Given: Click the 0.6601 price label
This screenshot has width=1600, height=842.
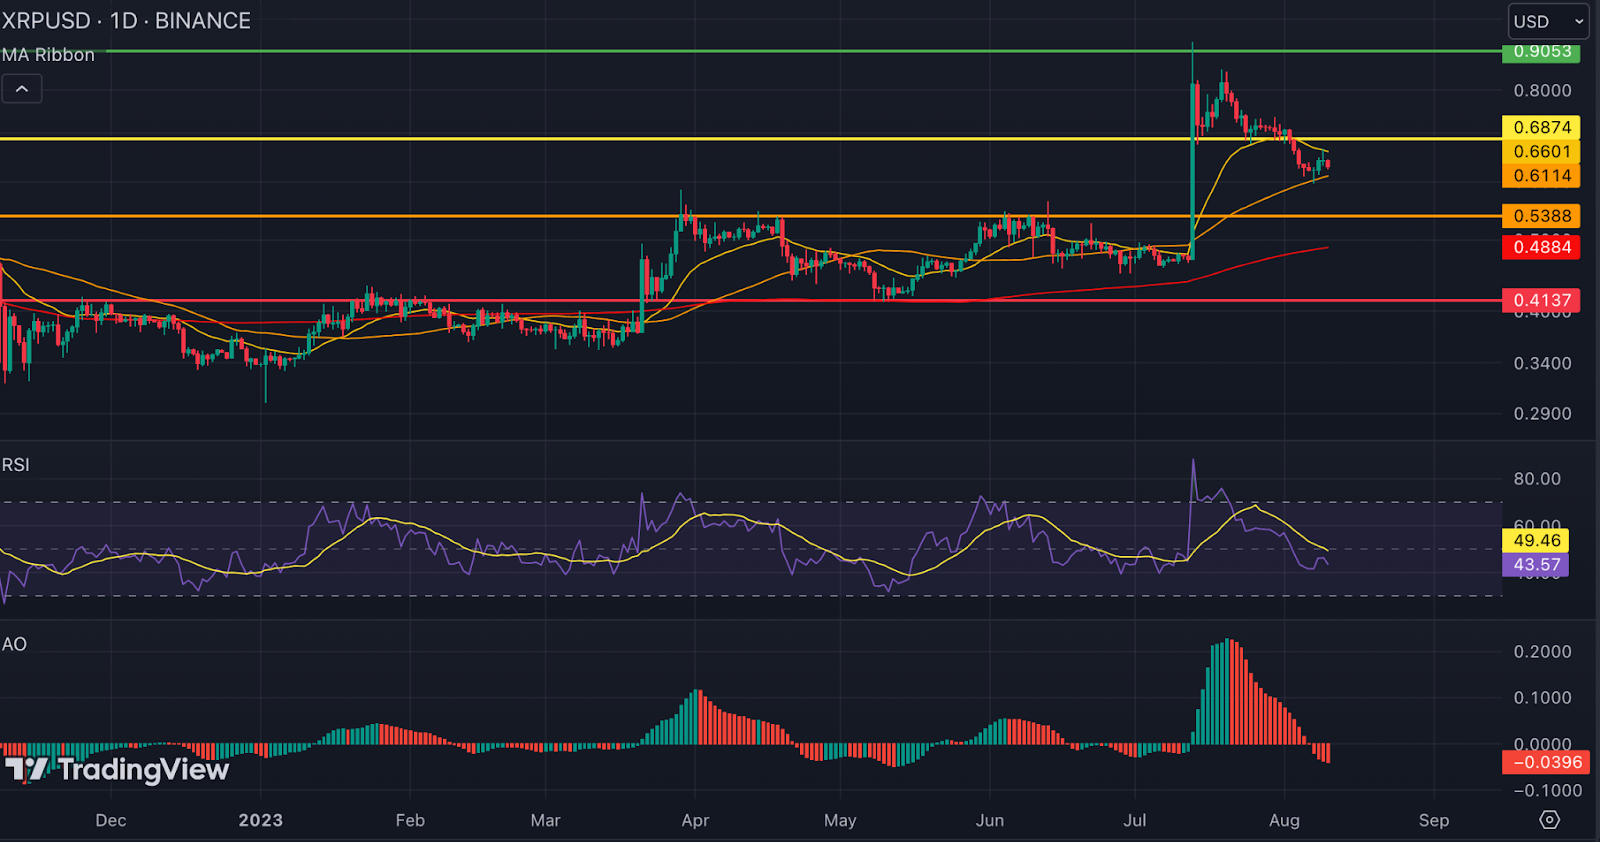Looking at the screenshot, I should pyautogui.click(x=1541, y=151).
